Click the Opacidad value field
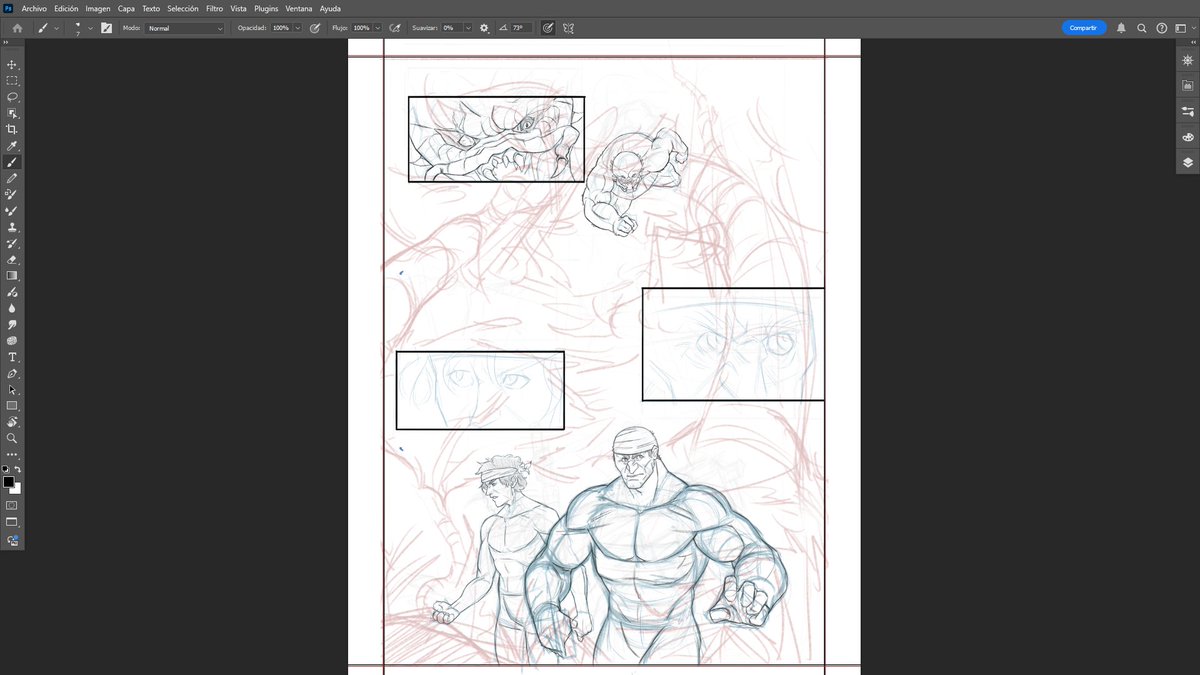Viewport: 1200px width, 675px height. tap(281, 28)
